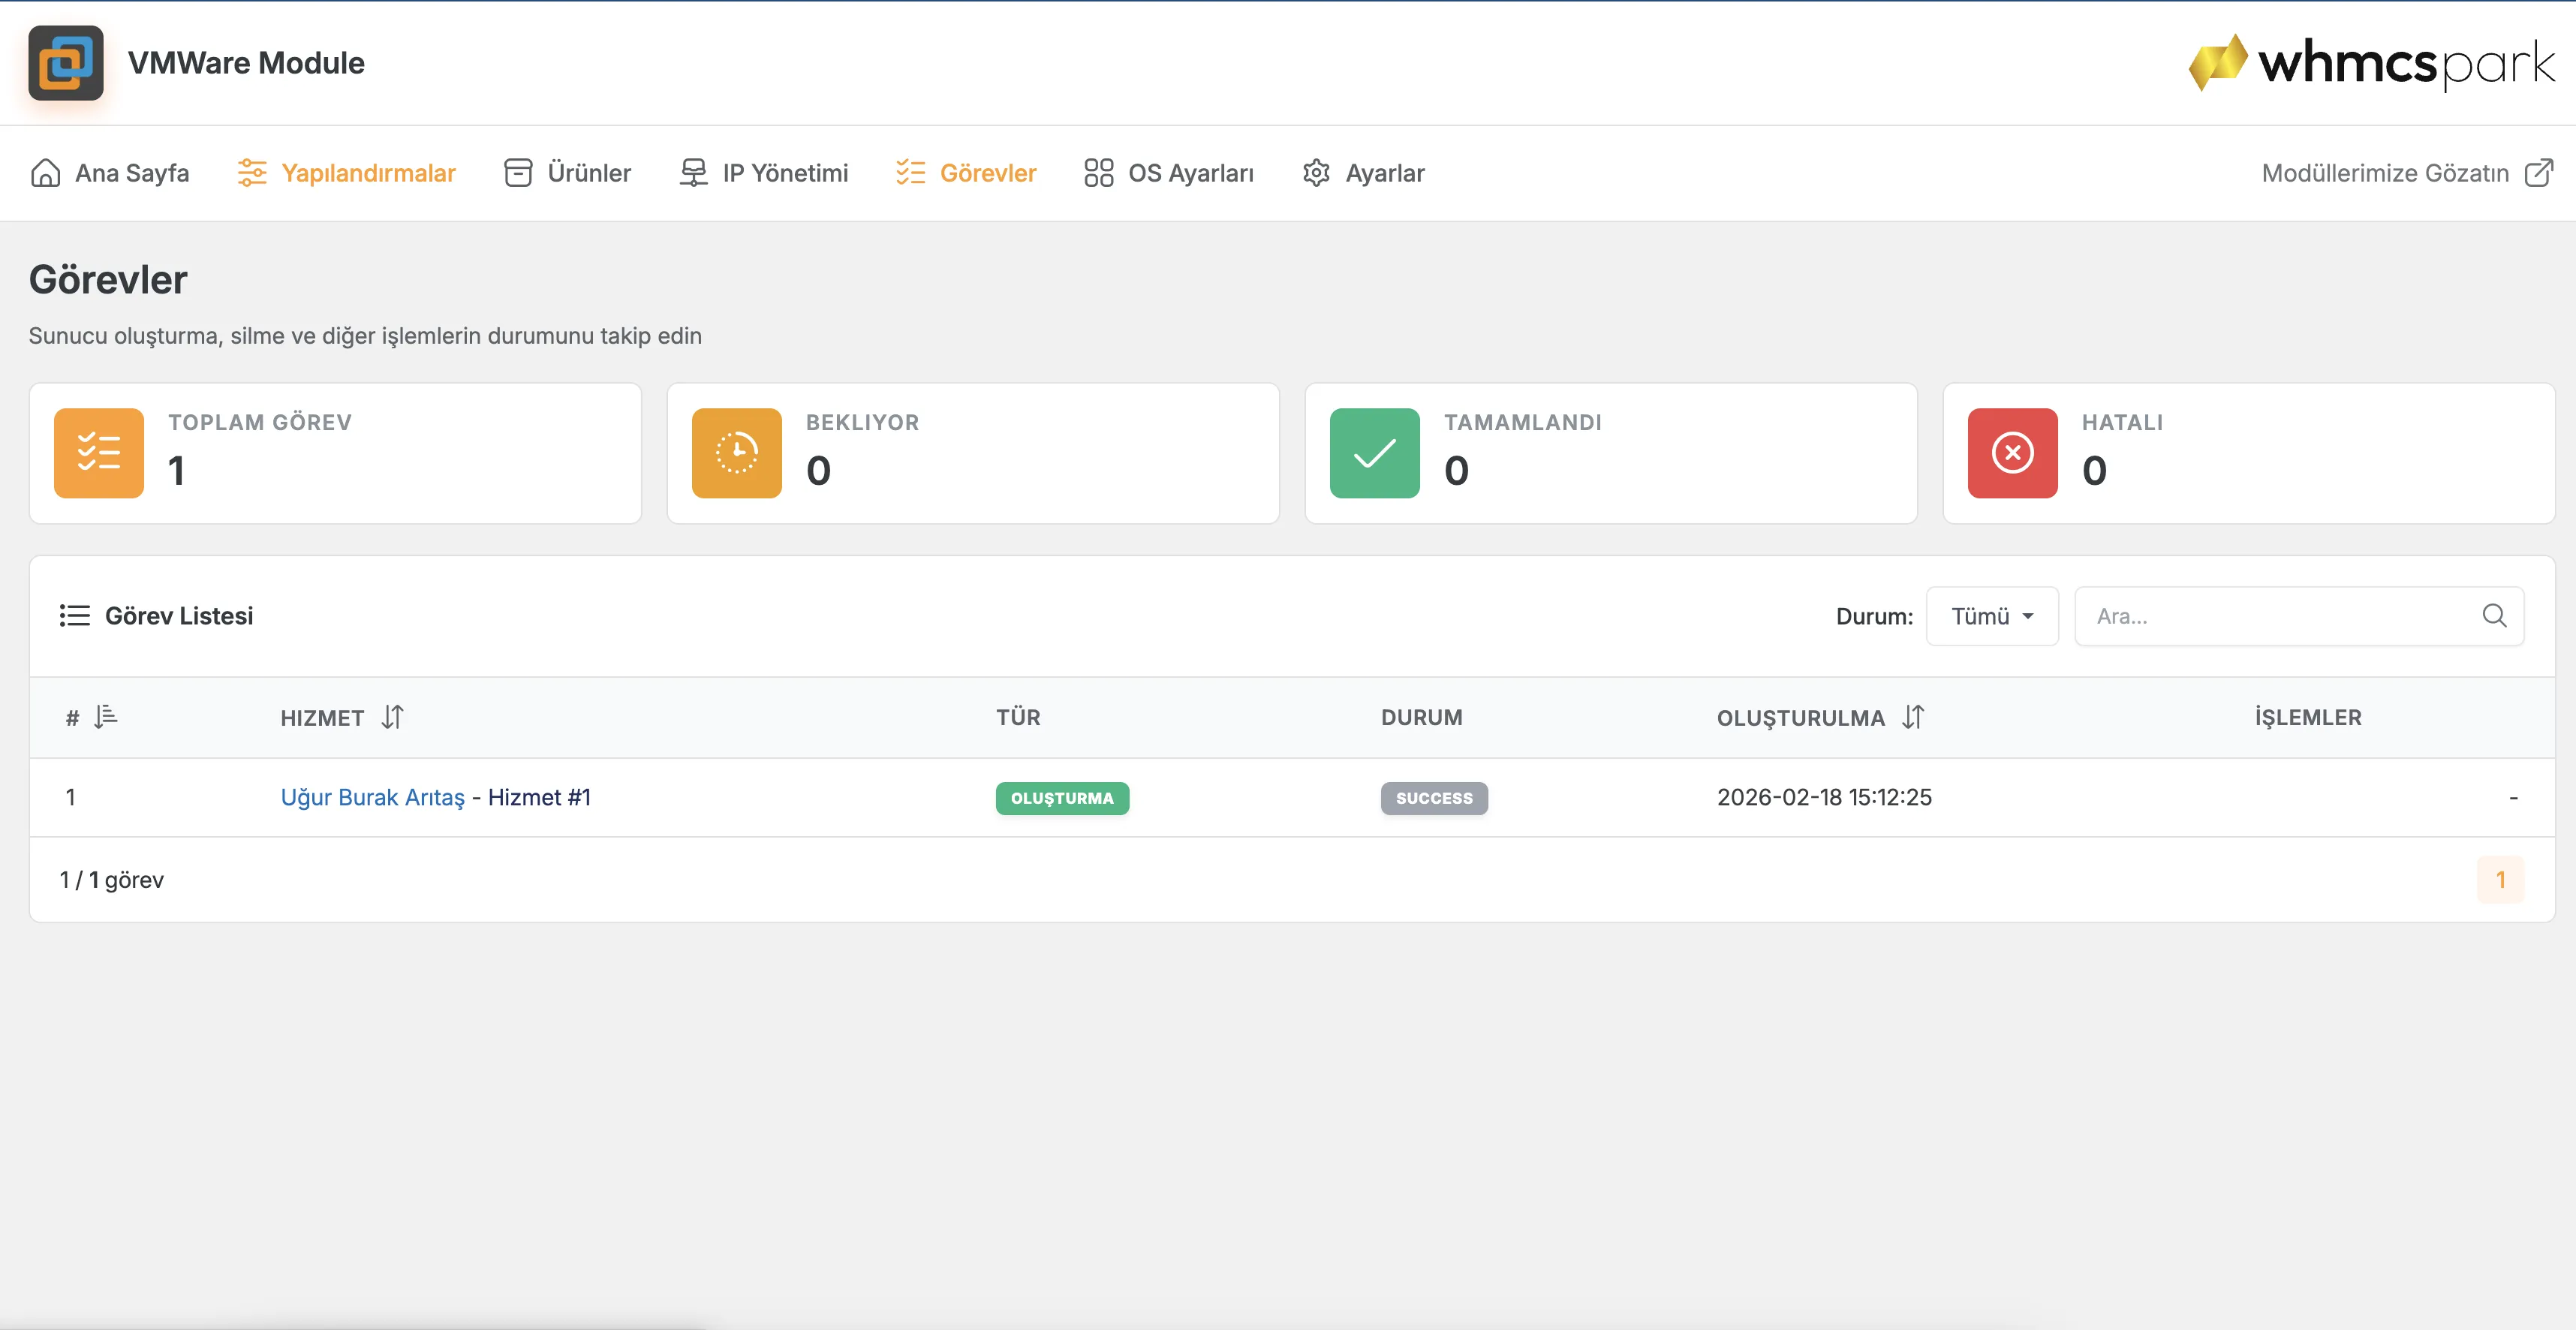Viewport: 2576px width, 1330px height.
Task: Select the Görevler menu item
Action: point(966,173)
